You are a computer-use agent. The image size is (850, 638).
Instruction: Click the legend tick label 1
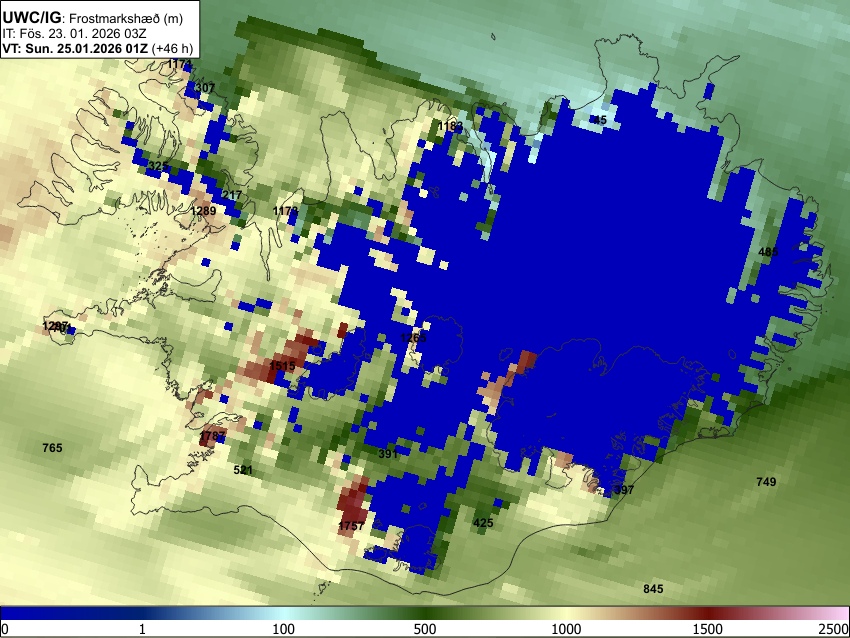142,629
